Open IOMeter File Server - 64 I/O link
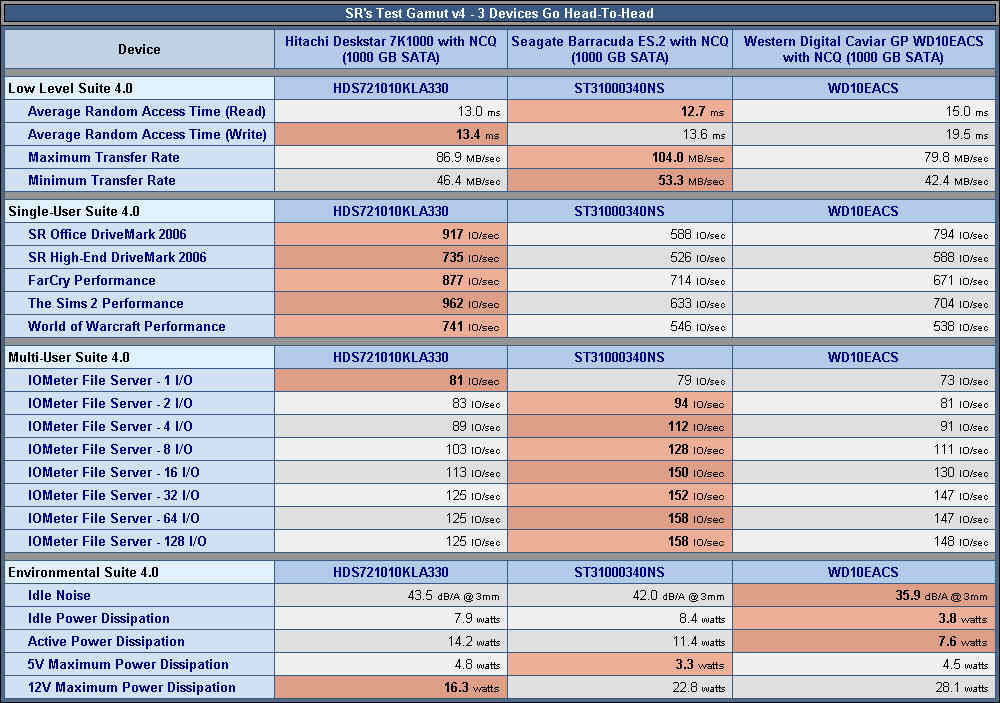Image resolution: width=1000 pixels, height=703 pixels. pyautogui.click(x=114, y=518)
